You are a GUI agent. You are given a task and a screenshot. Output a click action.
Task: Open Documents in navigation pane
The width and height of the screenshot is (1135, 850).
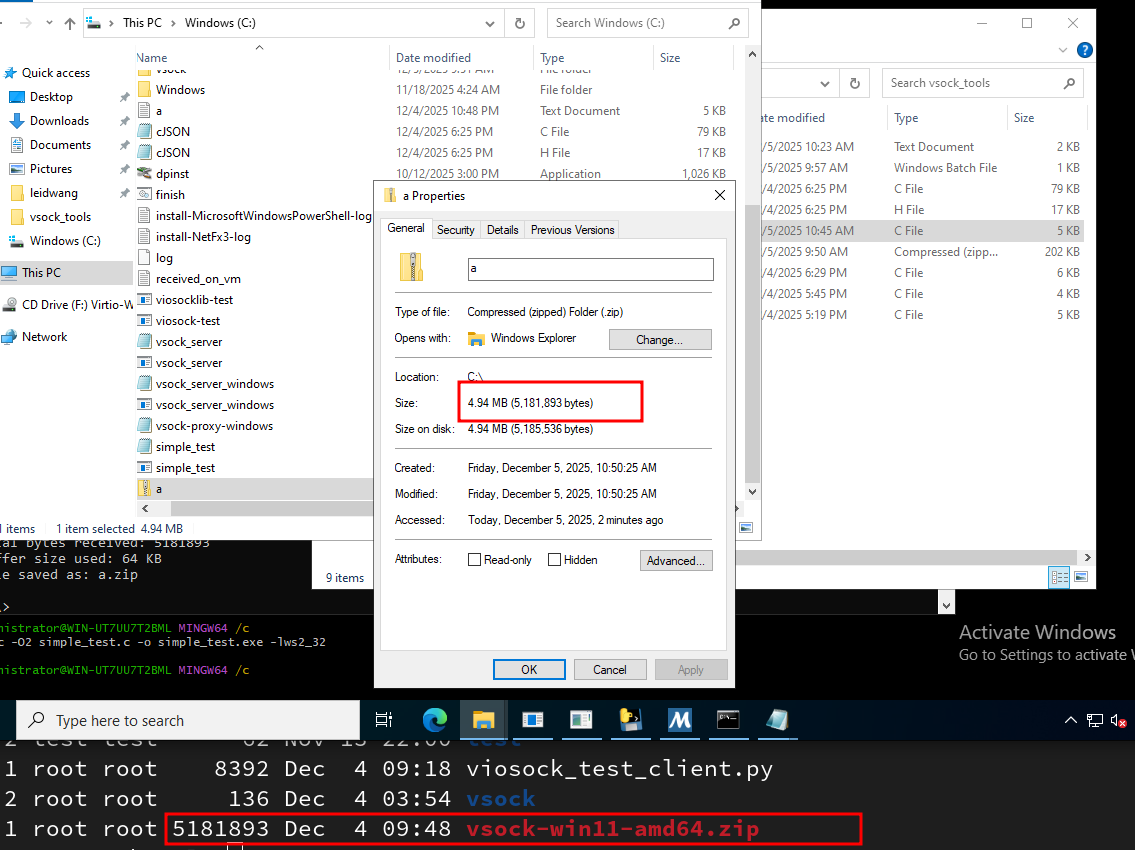click(60, 145)
